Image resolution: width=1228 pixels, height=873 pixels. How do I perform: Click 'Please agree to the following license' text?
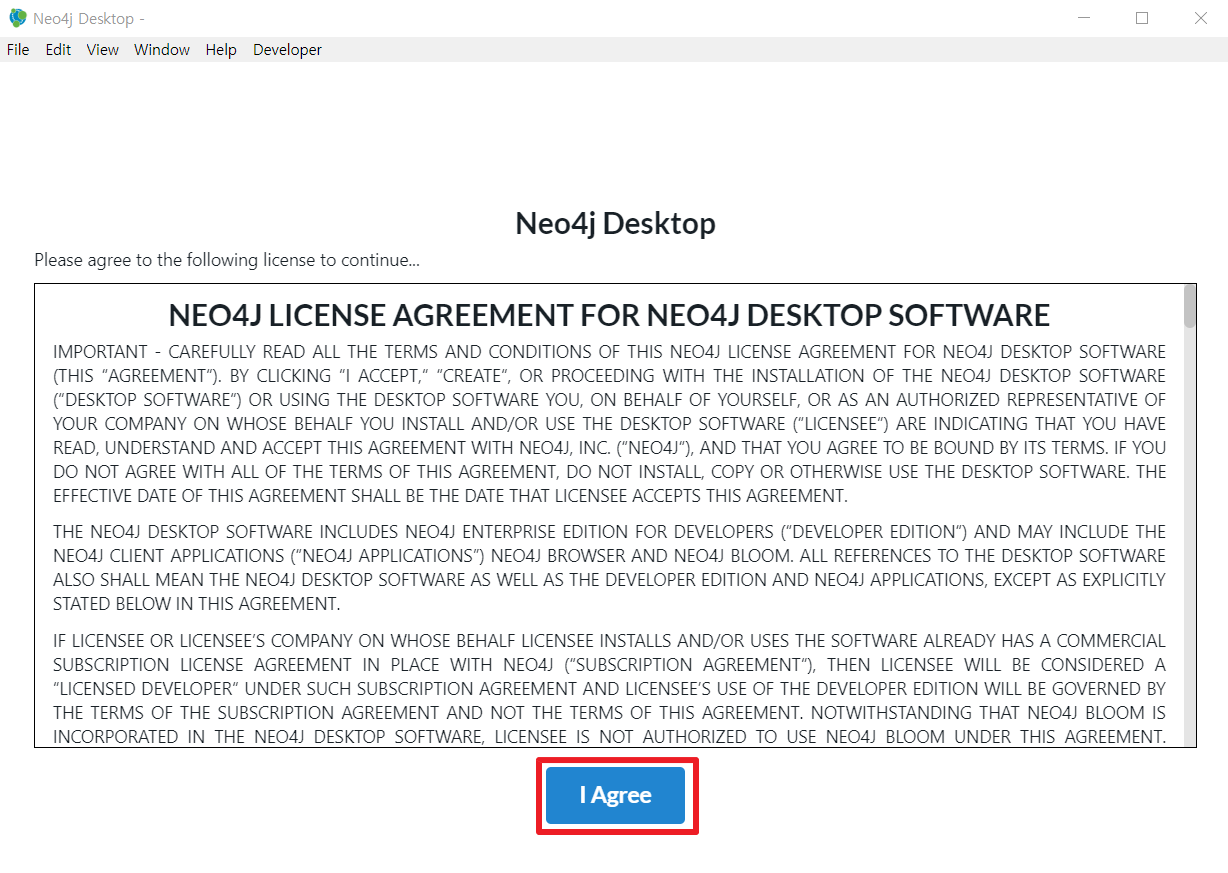(227, 260)
